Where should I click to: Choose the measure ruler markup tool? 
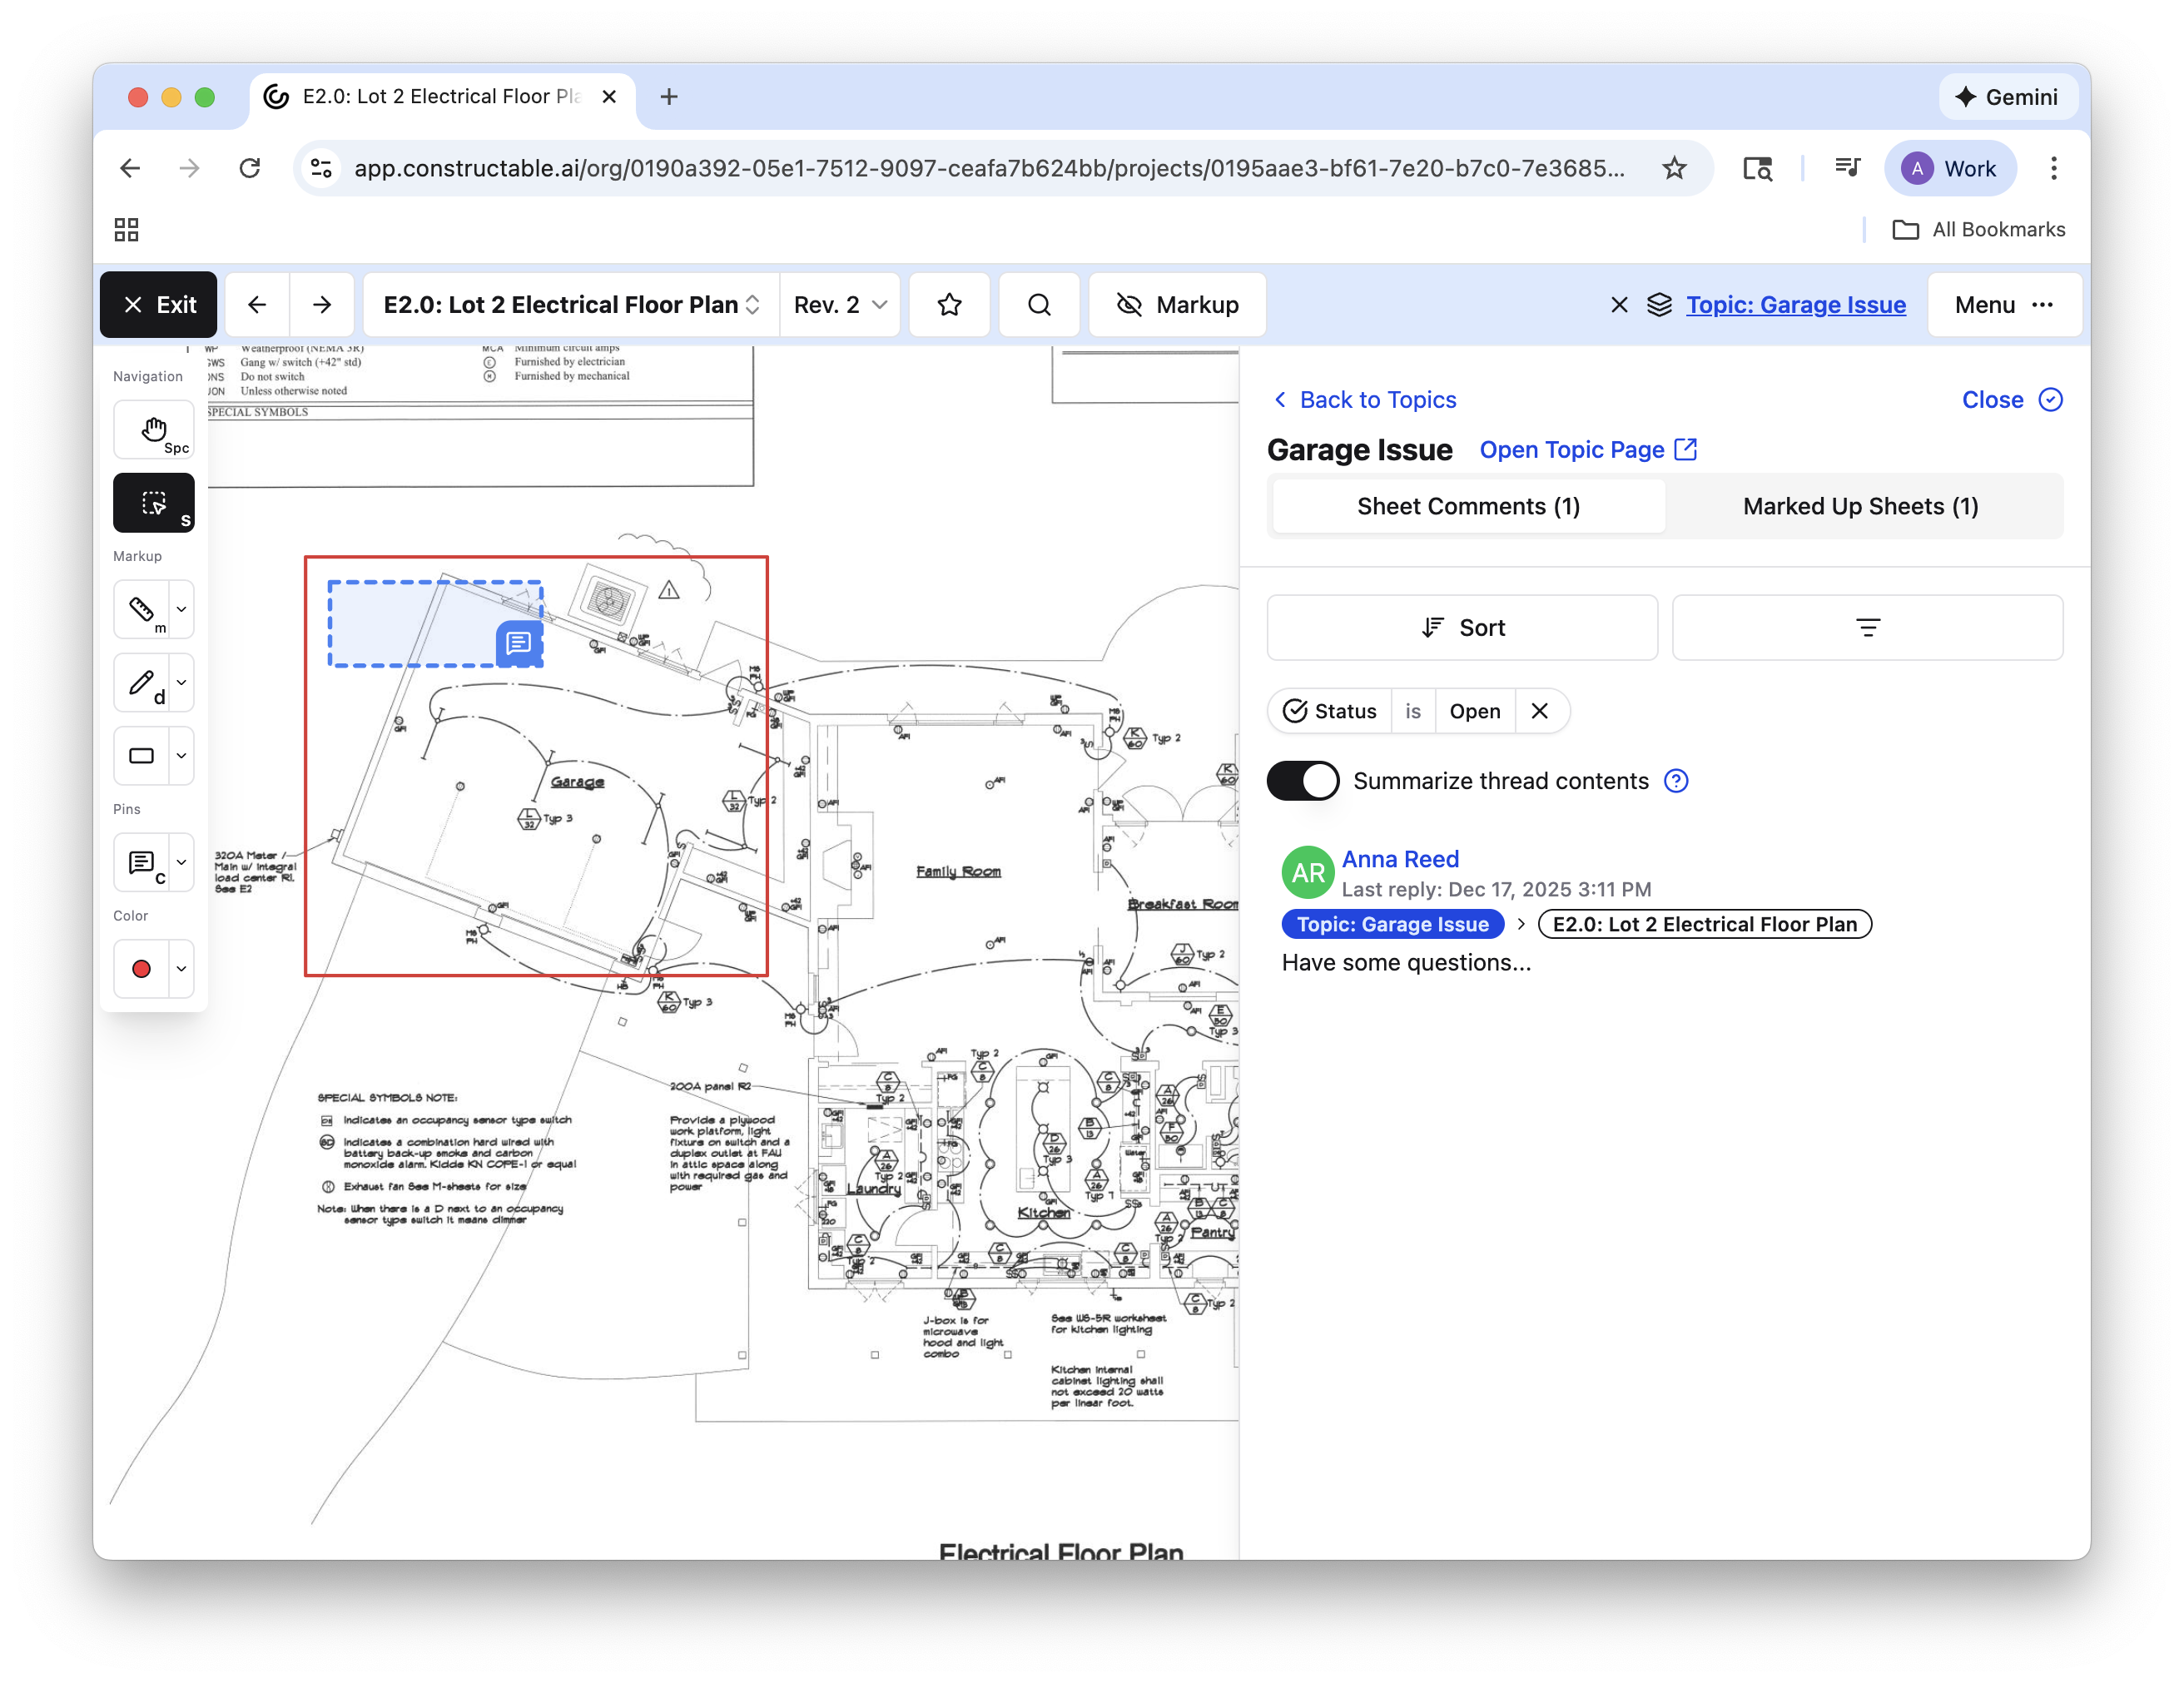[141, 609]
